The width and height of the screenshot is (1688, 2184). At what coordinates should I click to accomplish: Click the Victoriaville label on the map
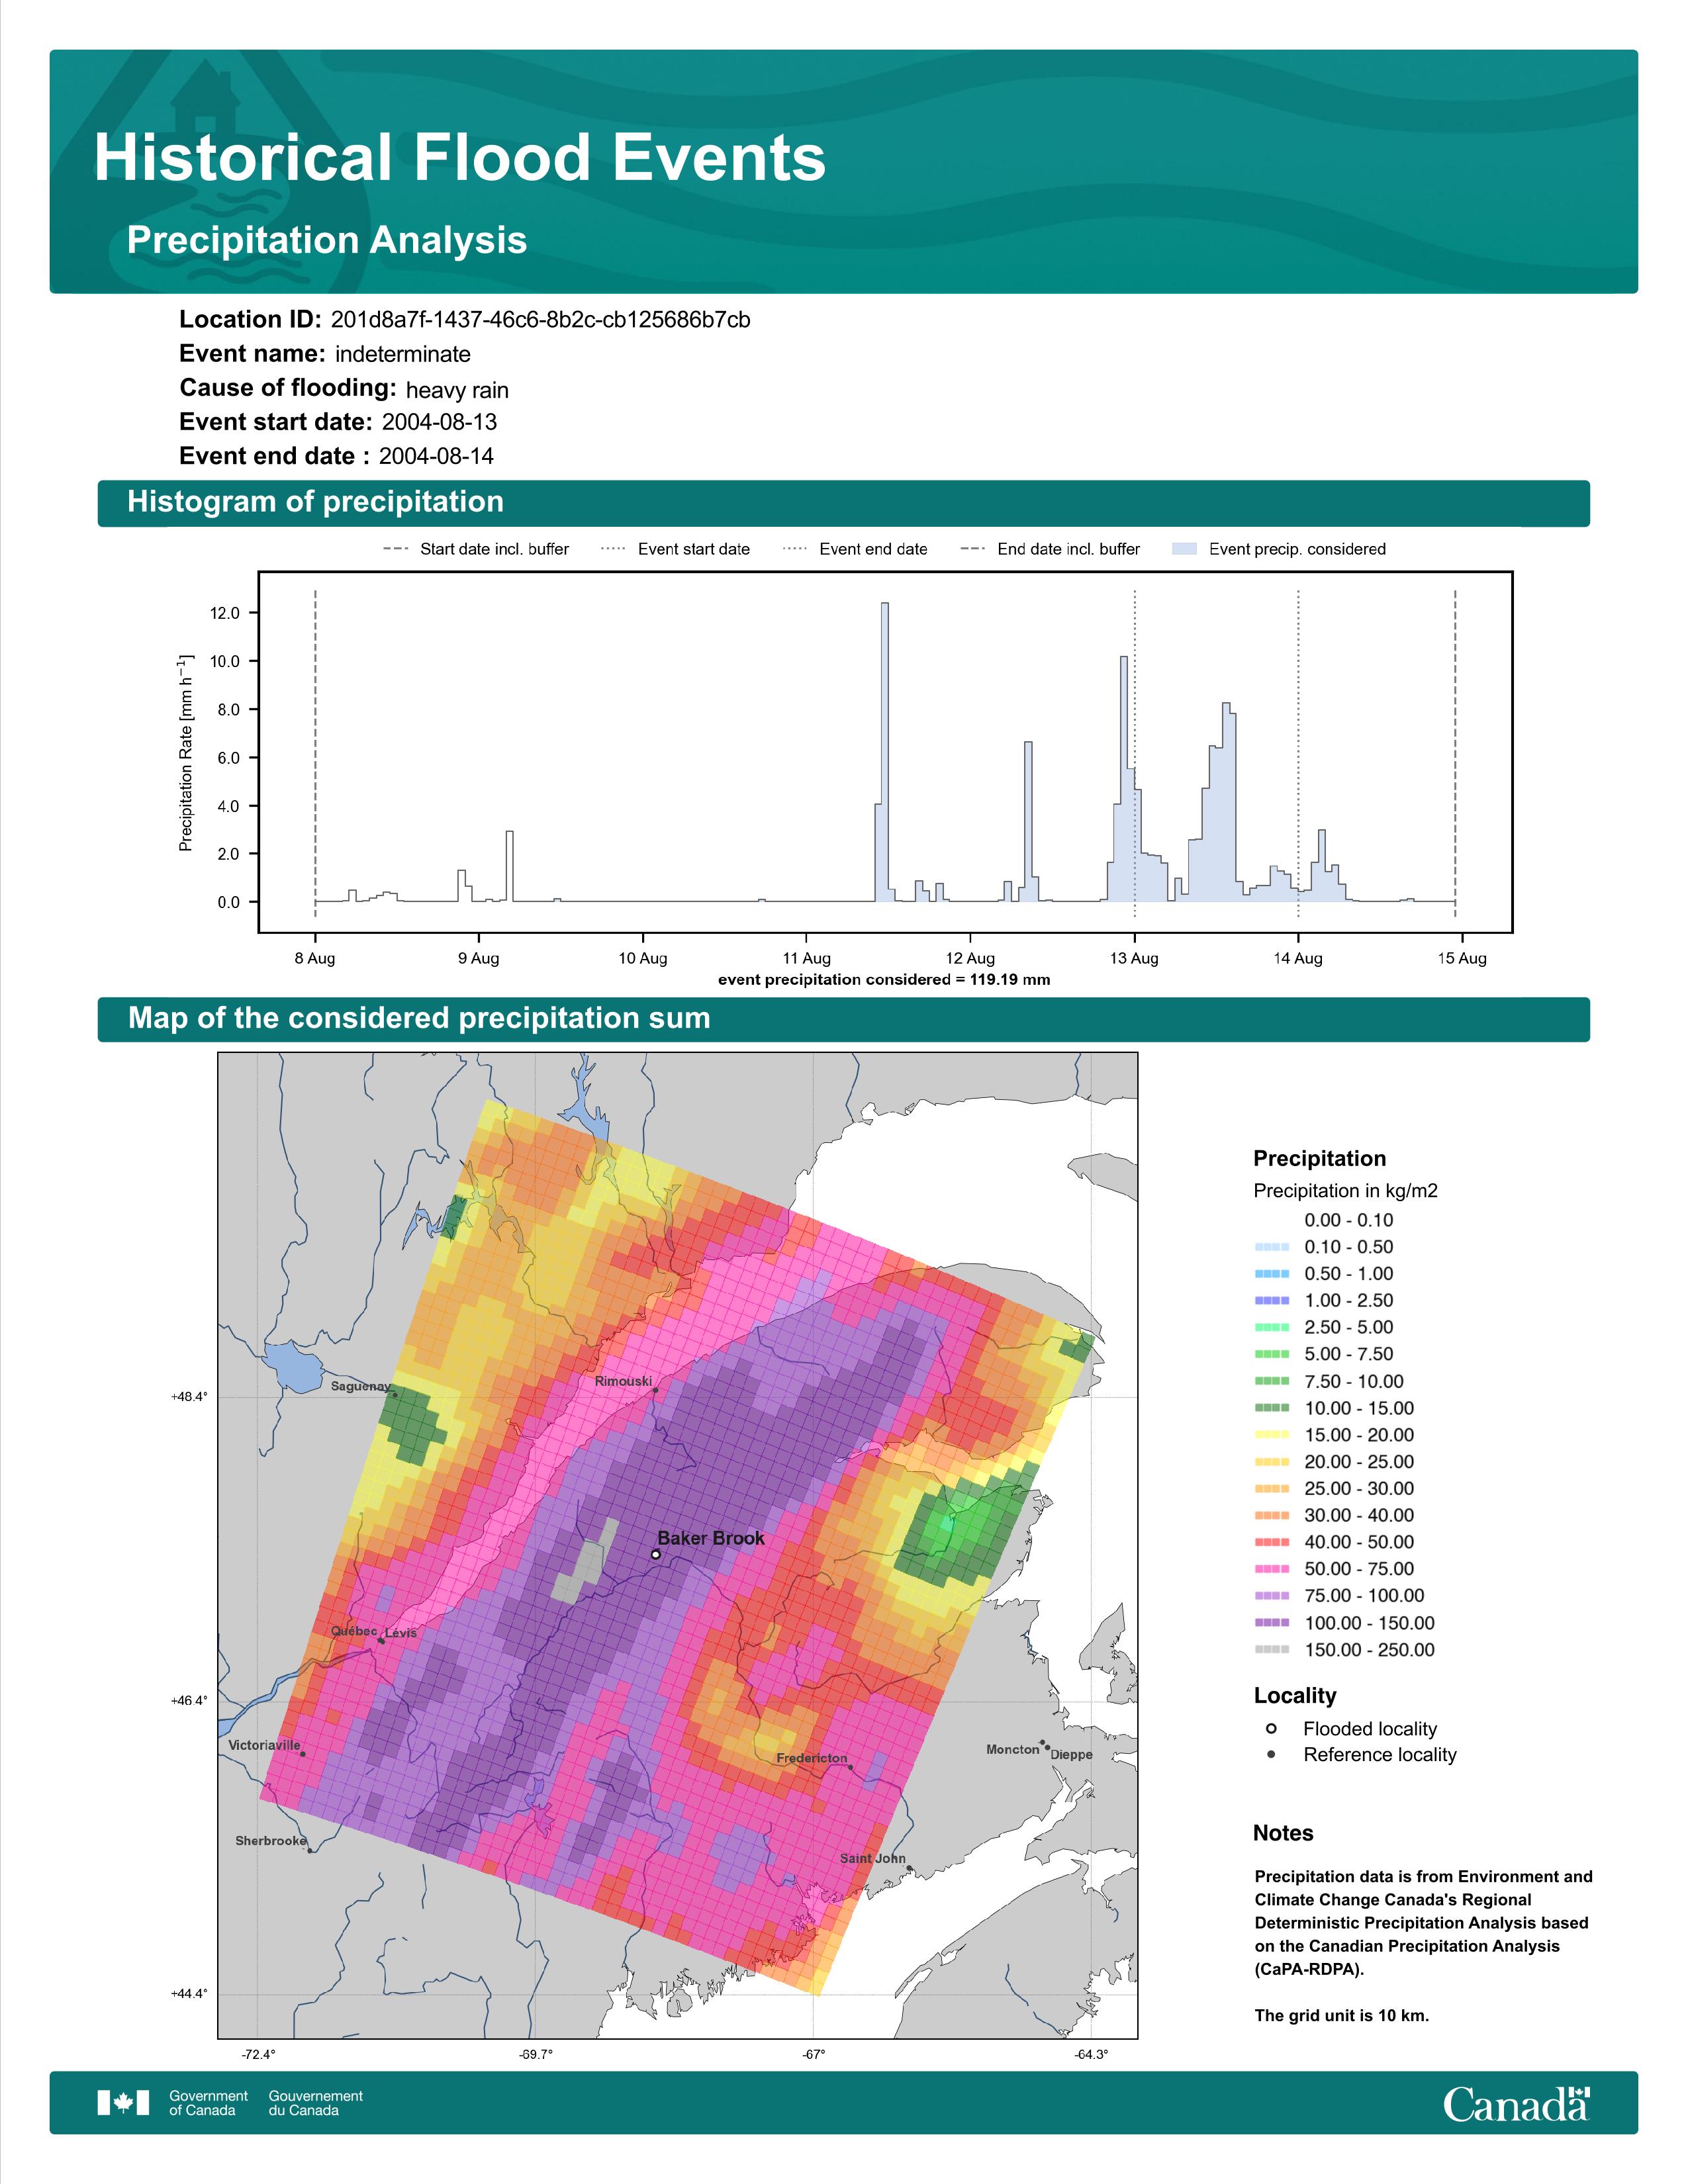264,1745
